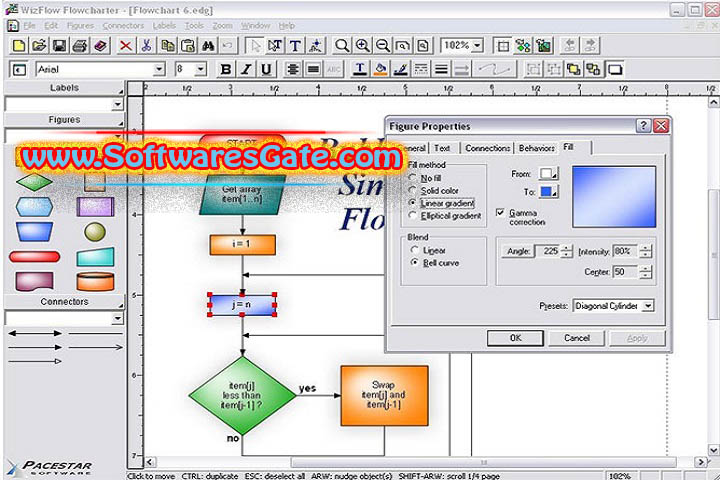Choose the double-headed arrow connector
The height and width of the screenshot is (480, 720).
pyautogui.click(x=35, y=333)
